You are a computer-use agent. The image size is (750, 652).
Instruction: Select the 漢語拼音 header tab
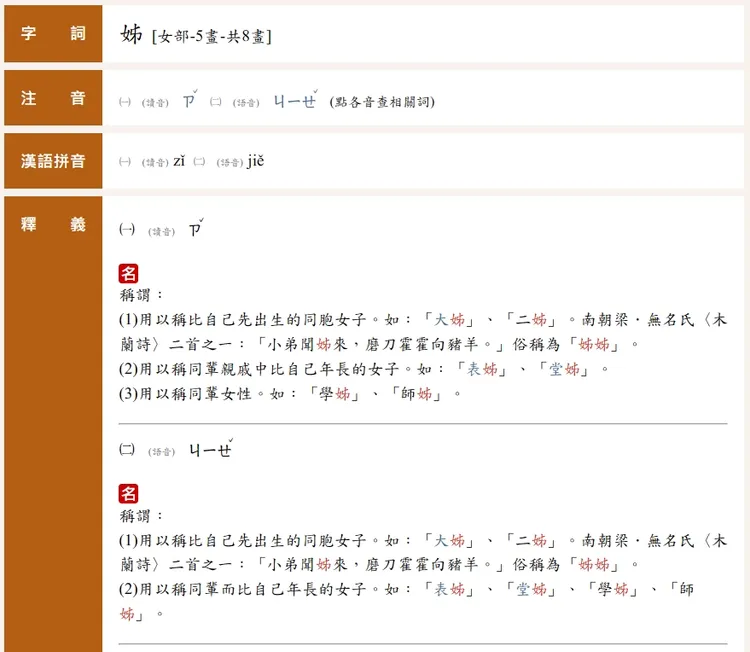(53, 161)
